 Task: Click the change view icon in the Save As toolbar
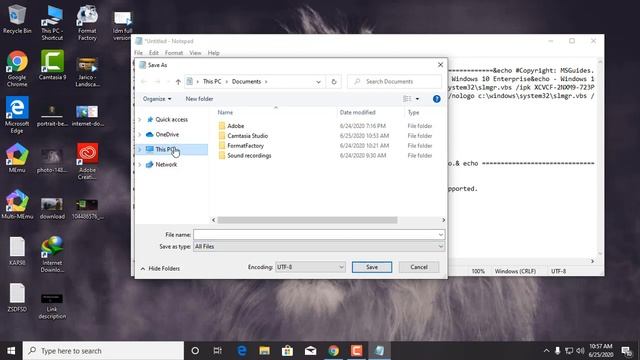(x=407, y=99)
